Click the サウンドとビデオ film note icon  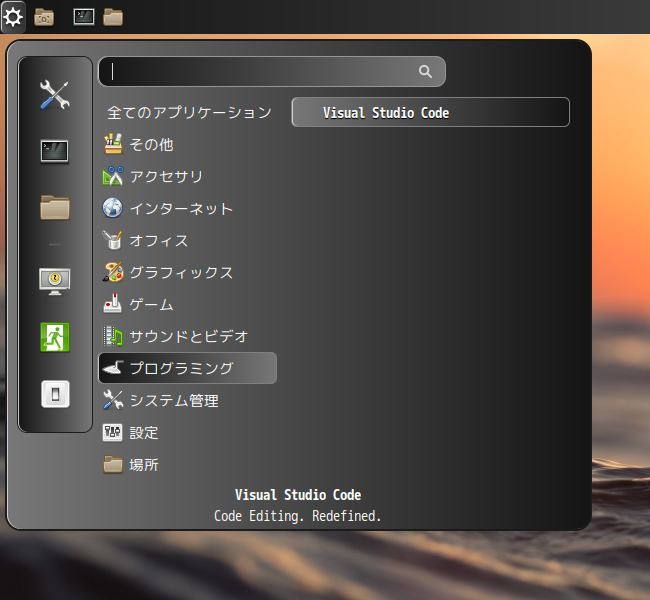pyautogui.click(x=113, y=336)
